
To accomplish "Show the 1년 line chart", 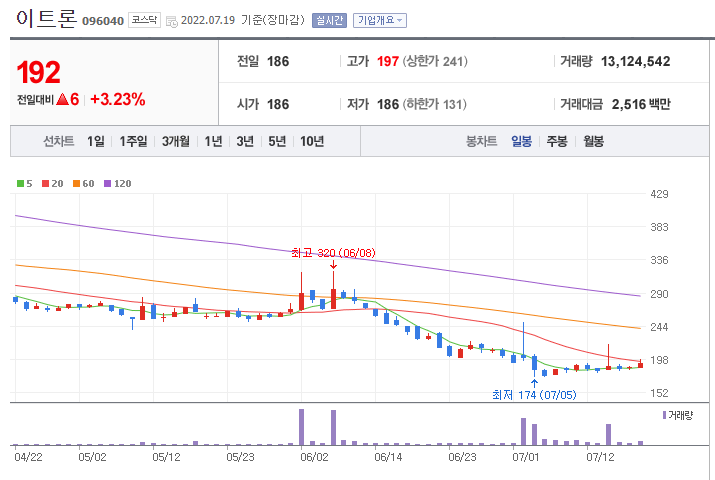I will (213, 141).
